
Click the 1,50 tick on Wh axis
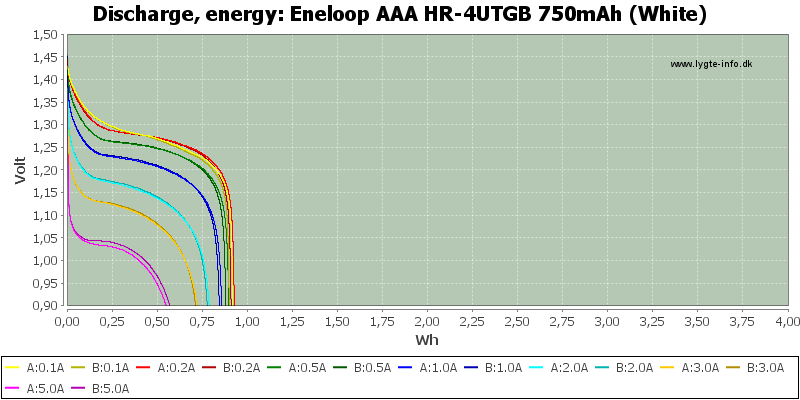[337, 320]
